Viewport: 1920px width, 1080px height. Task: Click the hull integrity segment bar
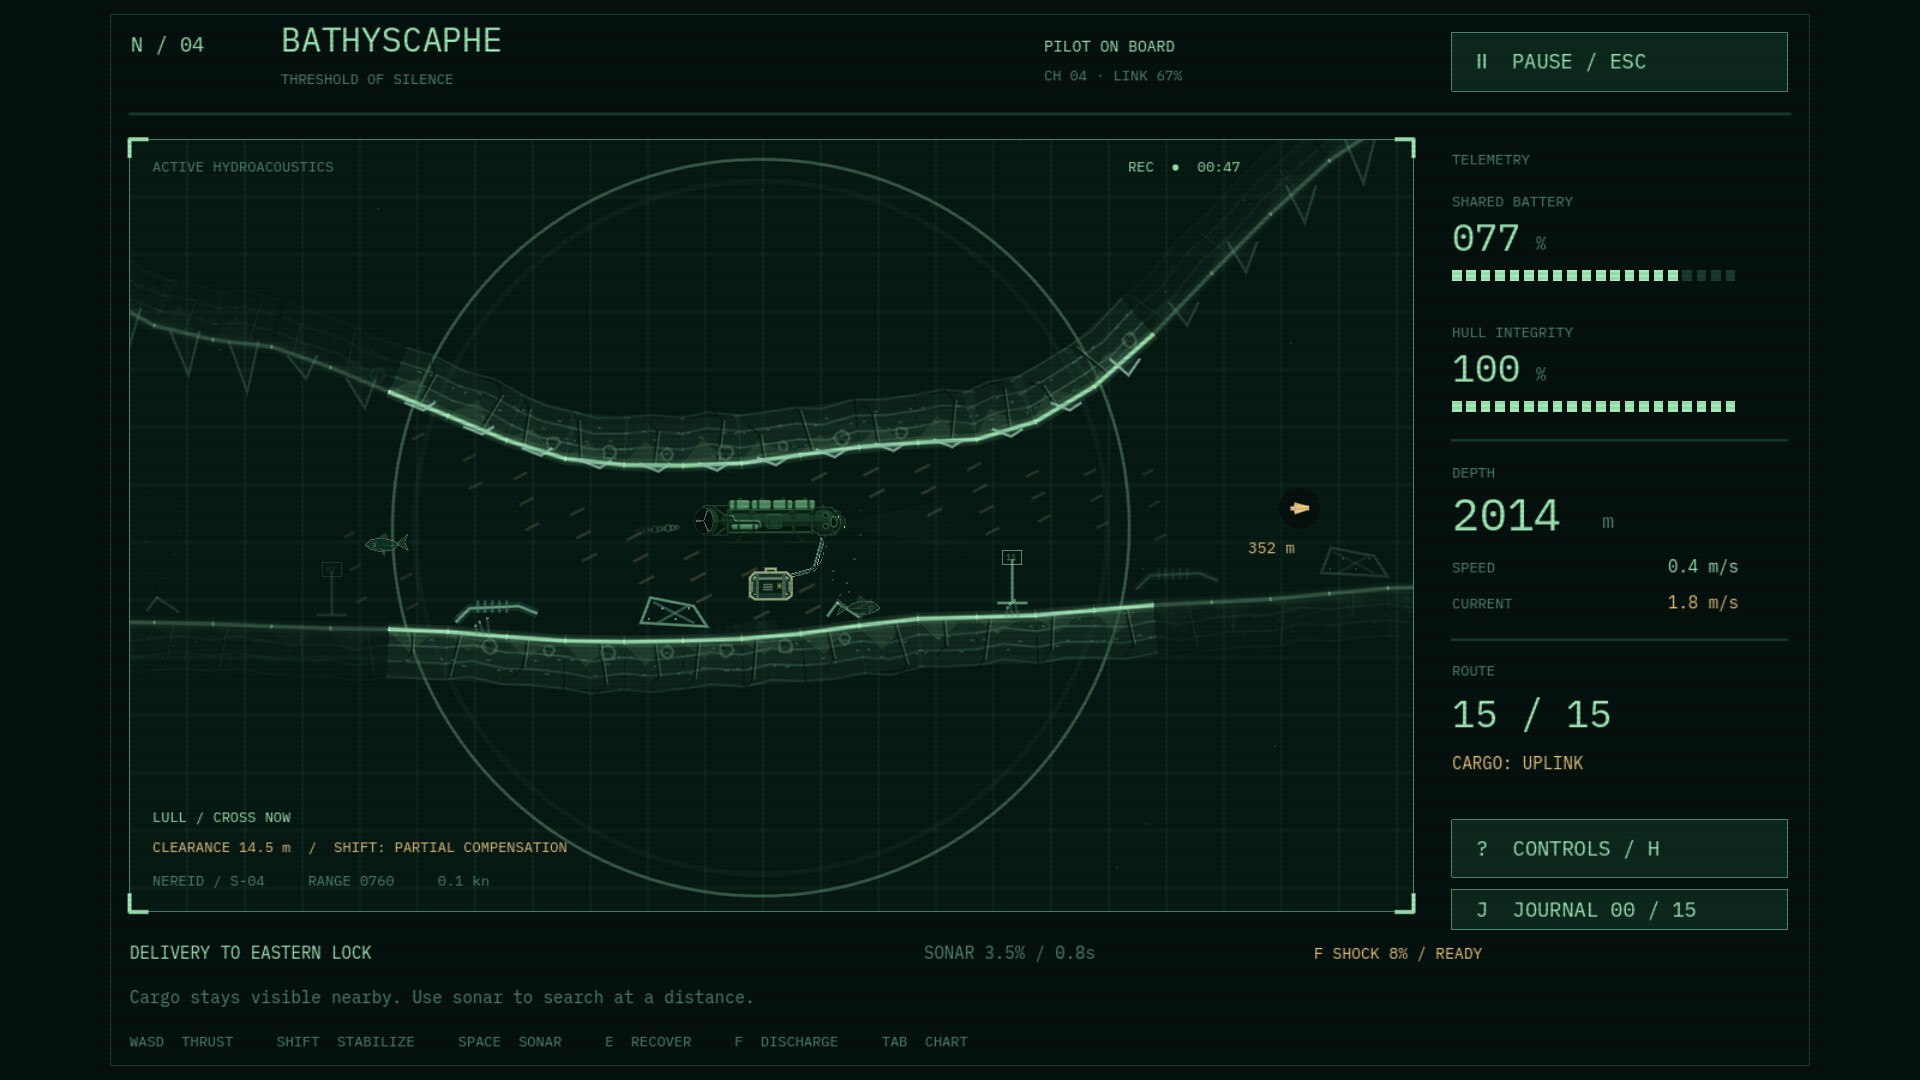pos(1593,407)
